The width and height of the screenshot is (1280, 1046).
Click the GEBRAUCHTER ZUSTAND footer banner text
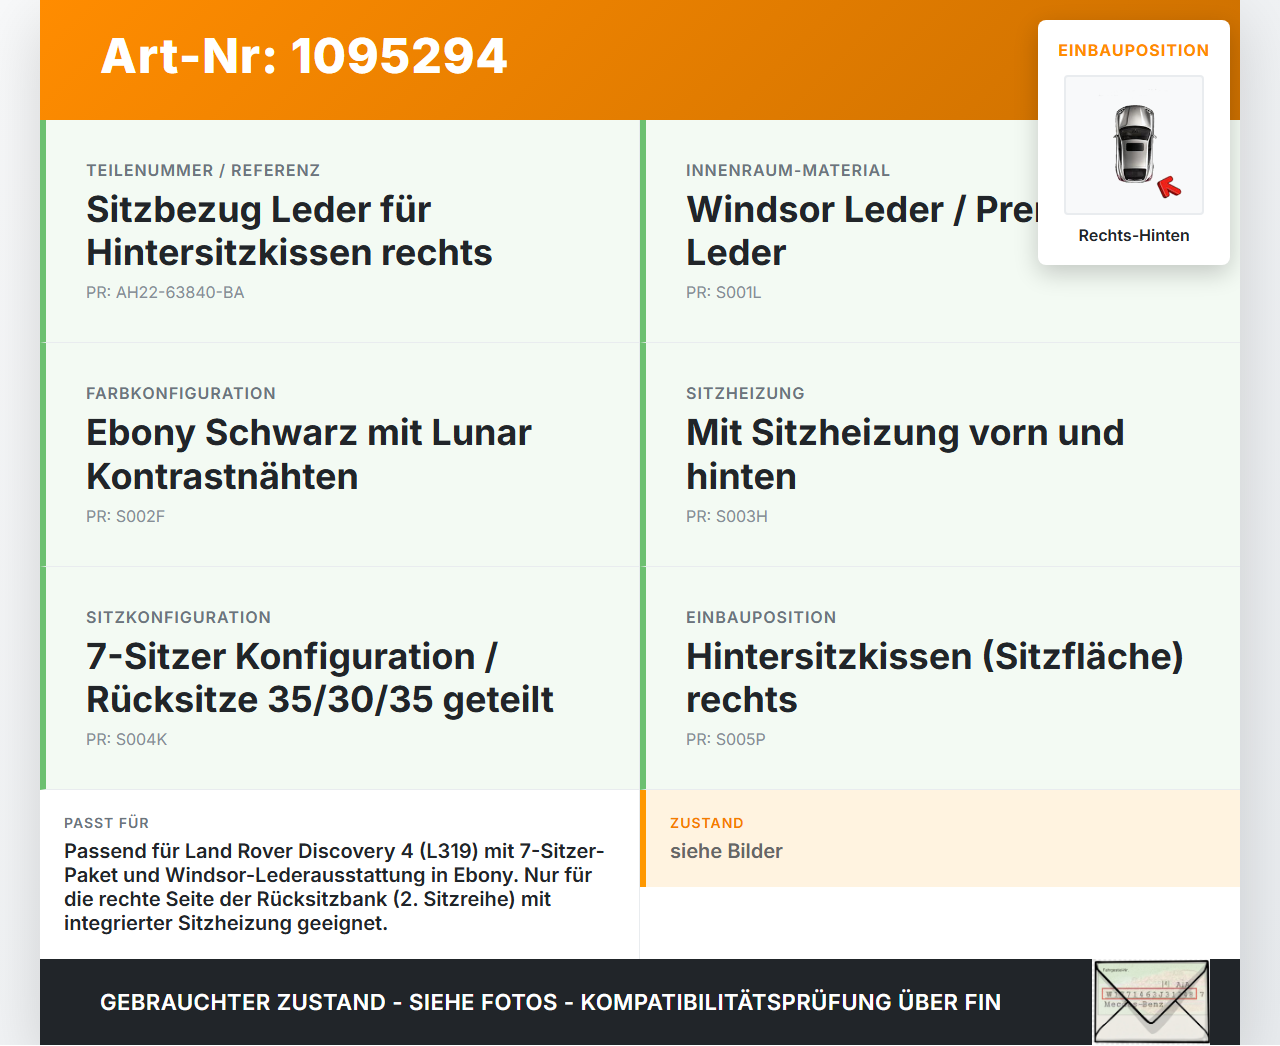tap(550, 1002)
